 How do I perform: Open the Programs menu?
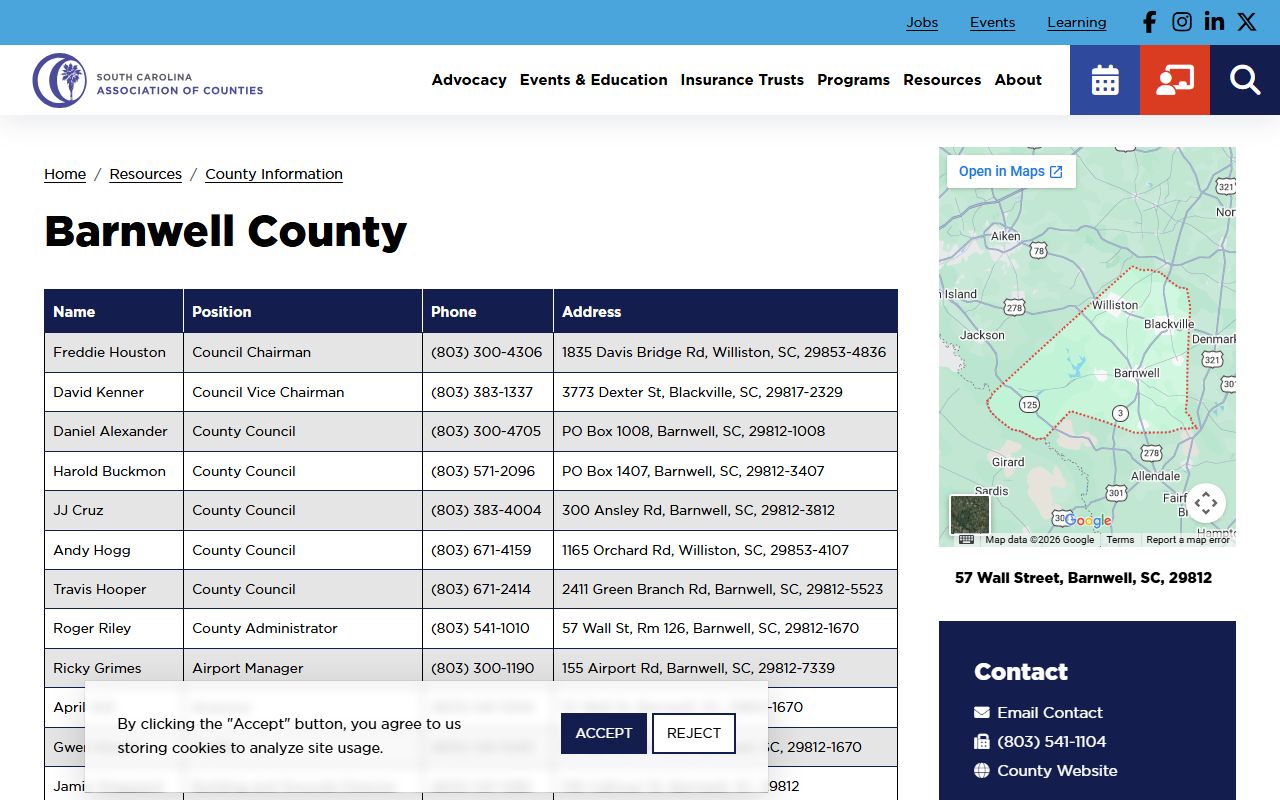click(853, 80)
